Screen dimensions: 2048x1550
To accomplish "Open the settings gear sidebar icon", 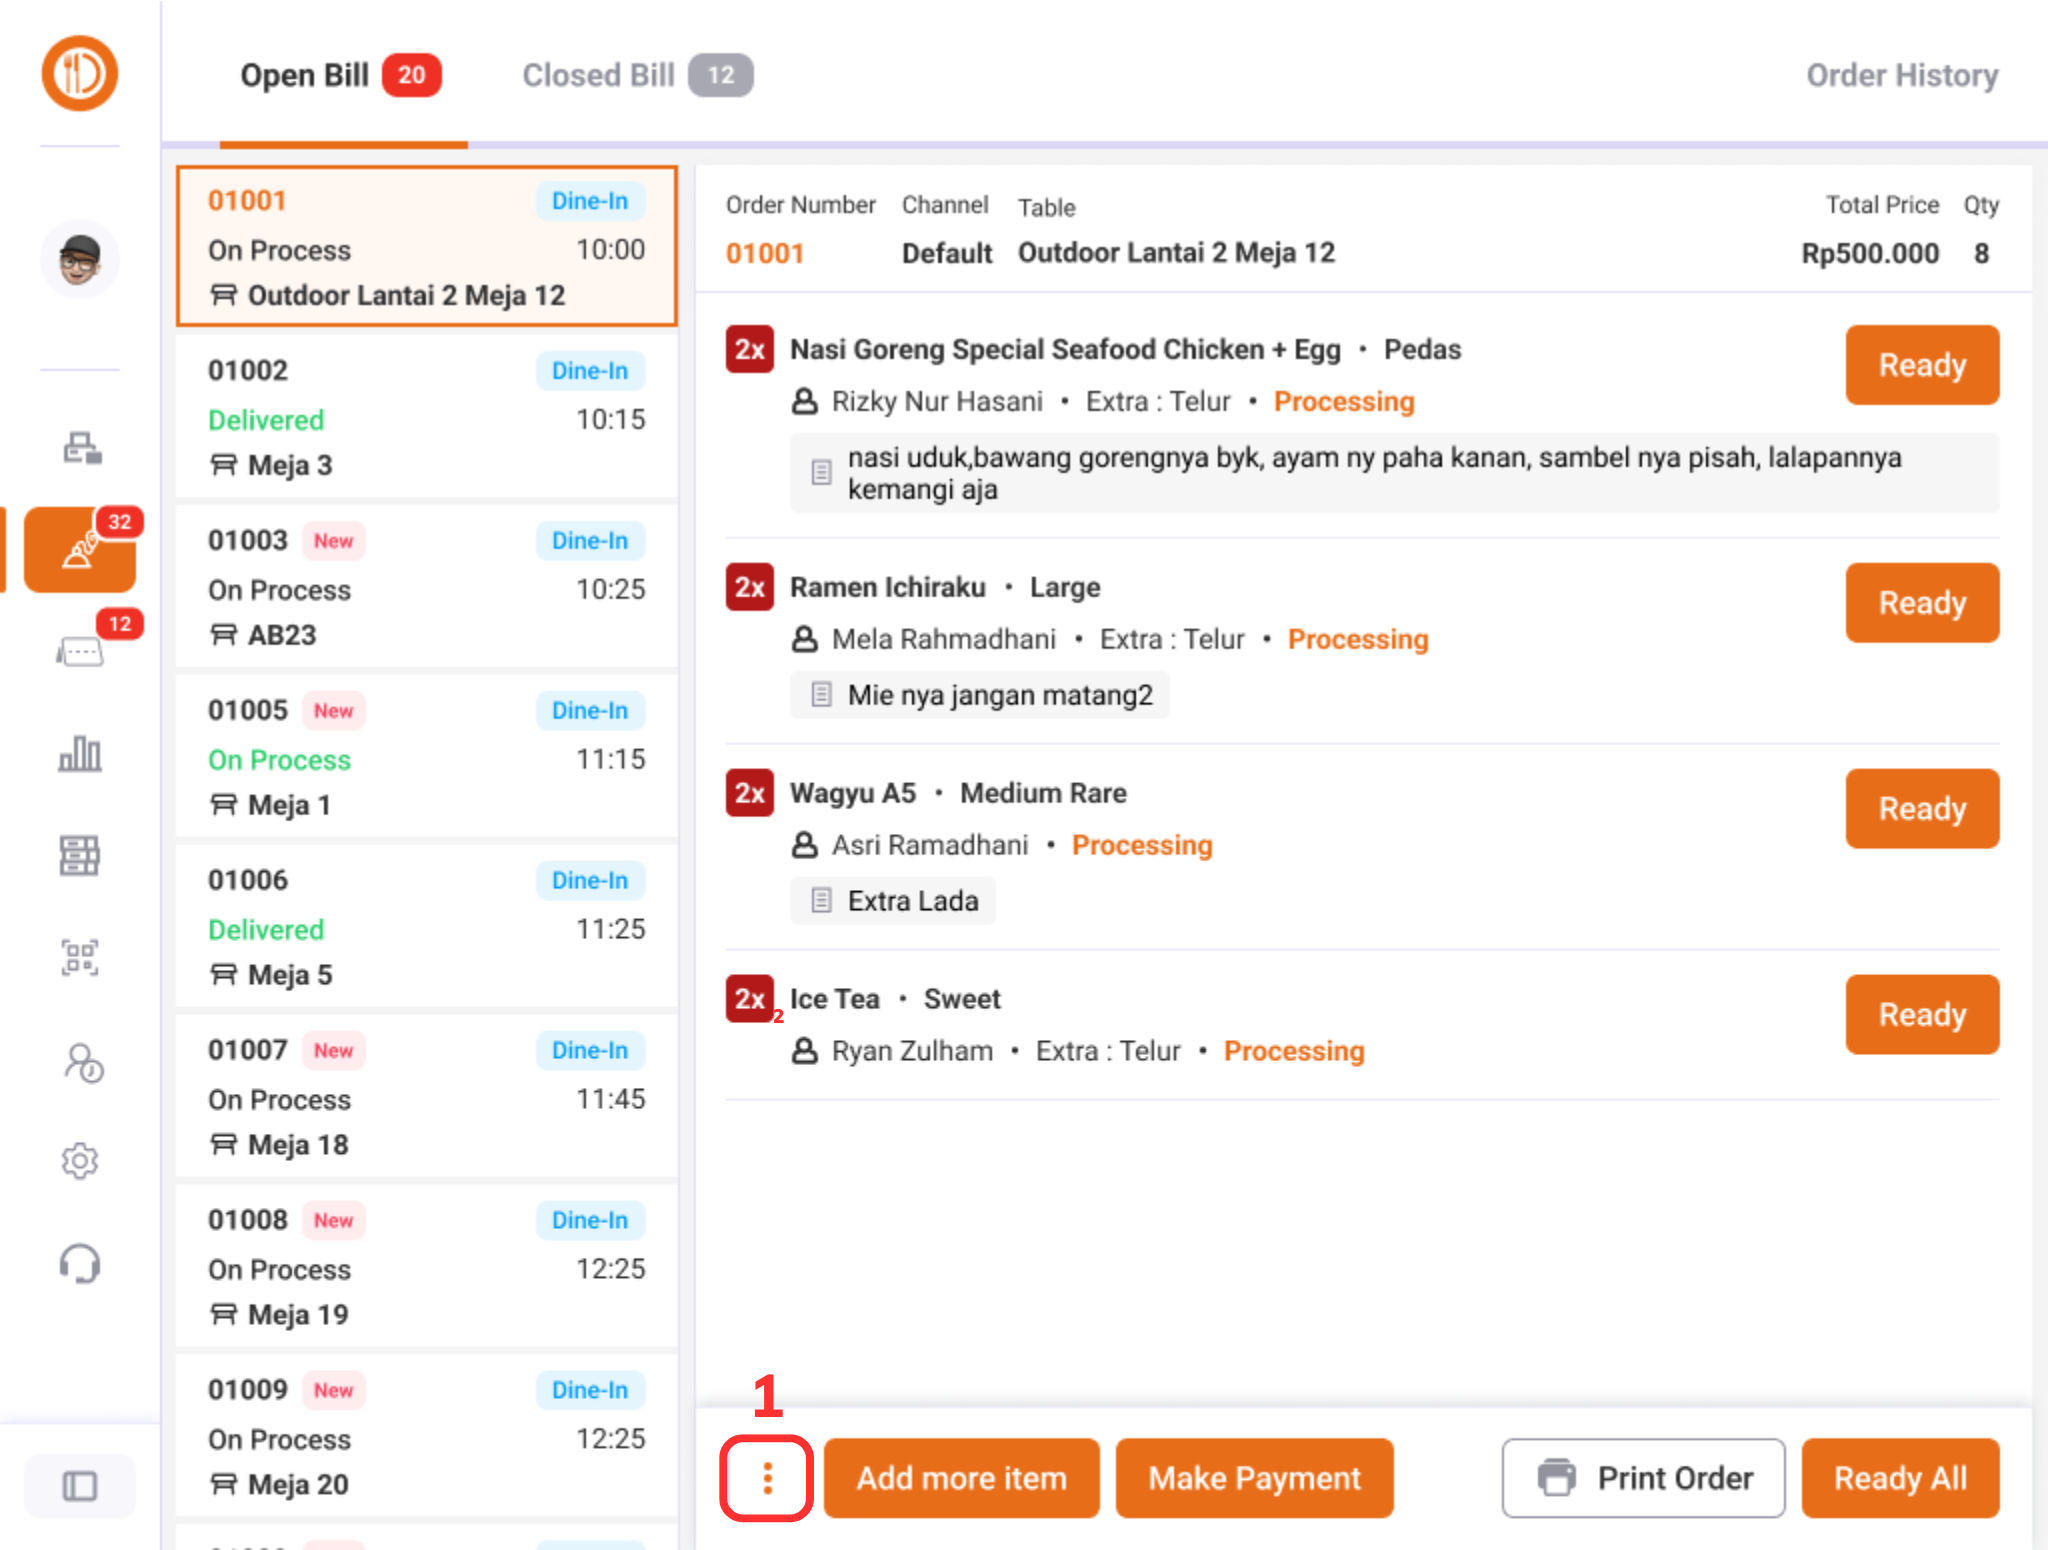I will pos(80,1161).
